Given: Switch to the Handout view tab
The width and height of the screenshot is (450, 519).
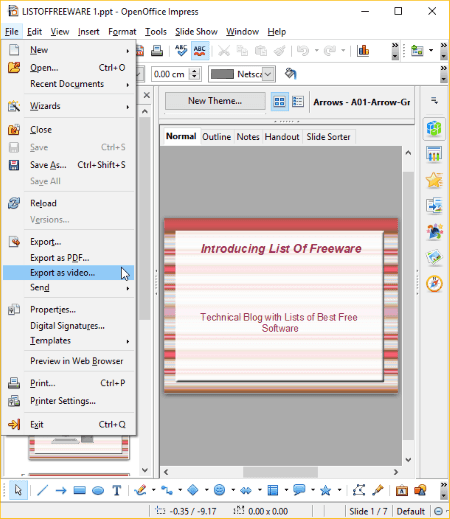Looking at the screenshot, I should tap(282, 137).
